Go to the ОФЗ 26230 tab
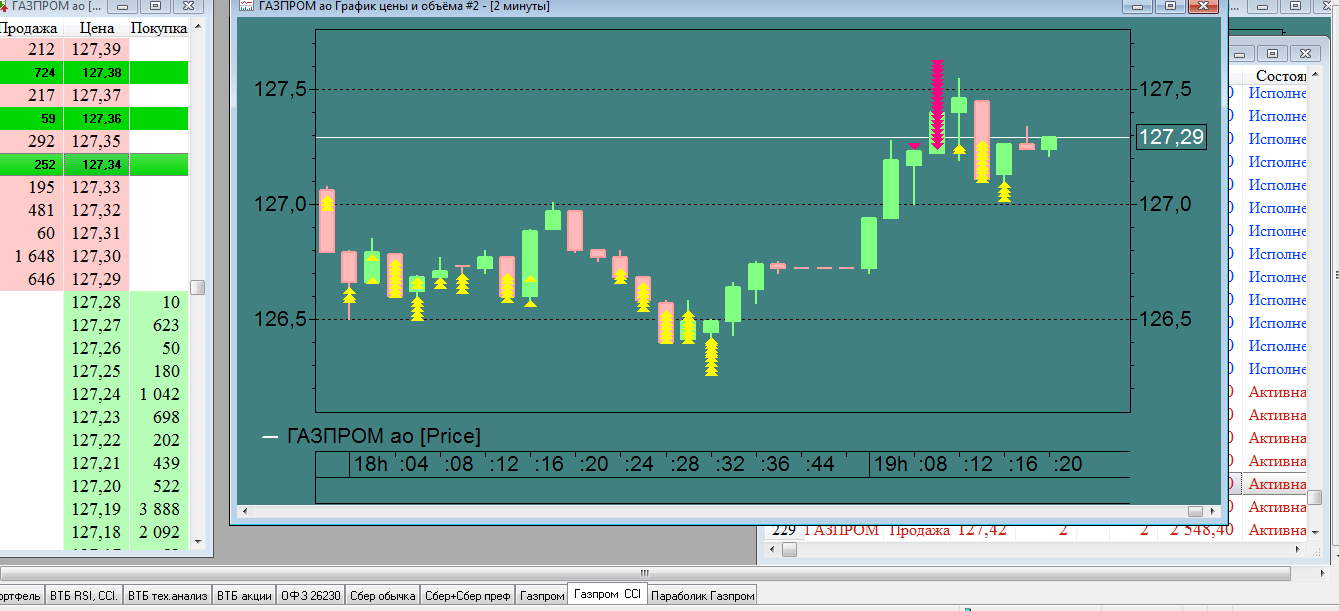 click(x=310, y=595)
